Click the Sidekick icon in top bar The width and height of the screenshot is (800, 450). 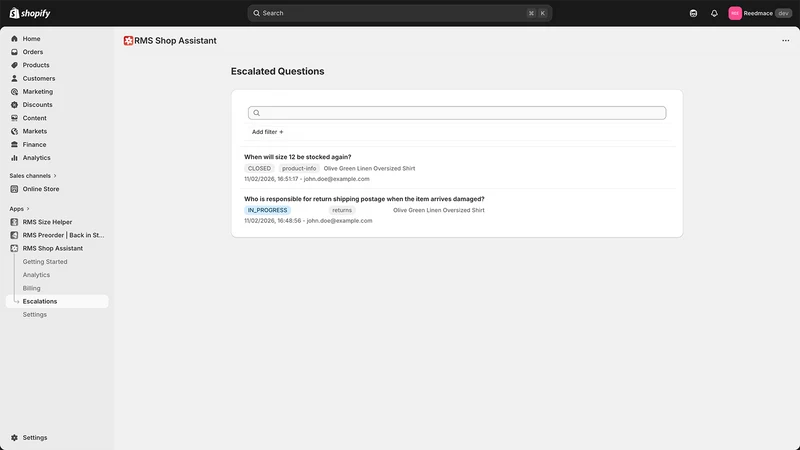point(693,13)
